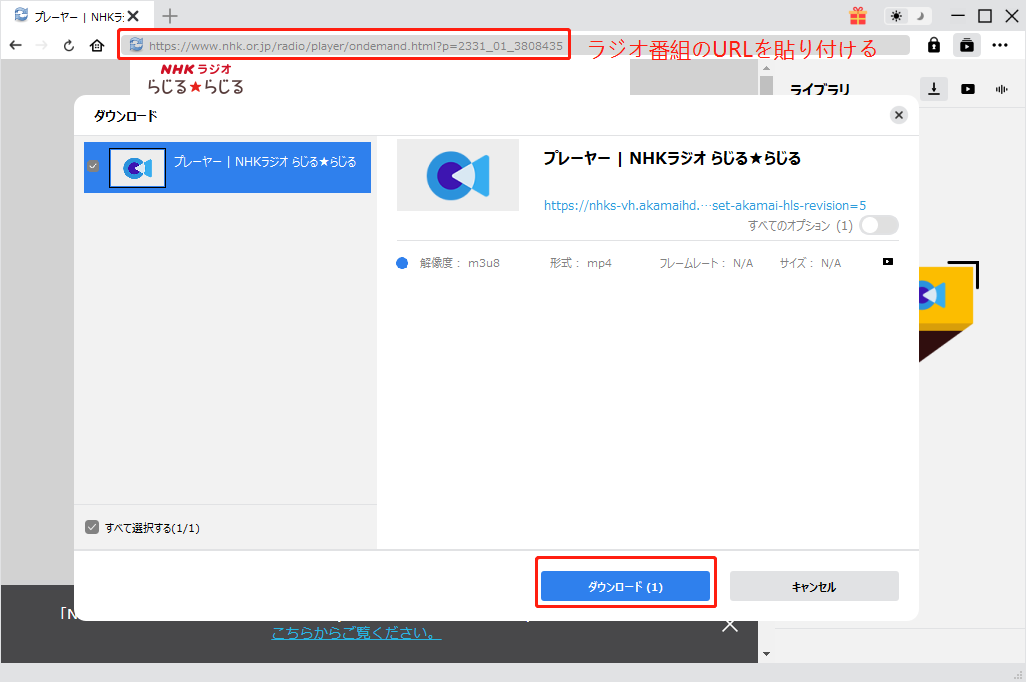Click the サイズ: N/A value
The image size is (1026, 682).
(830, 263)
